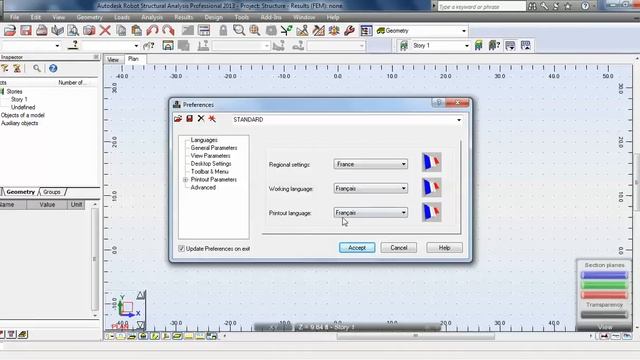
Task: Select Languages in preferences tree
Action: click(204, 140)
